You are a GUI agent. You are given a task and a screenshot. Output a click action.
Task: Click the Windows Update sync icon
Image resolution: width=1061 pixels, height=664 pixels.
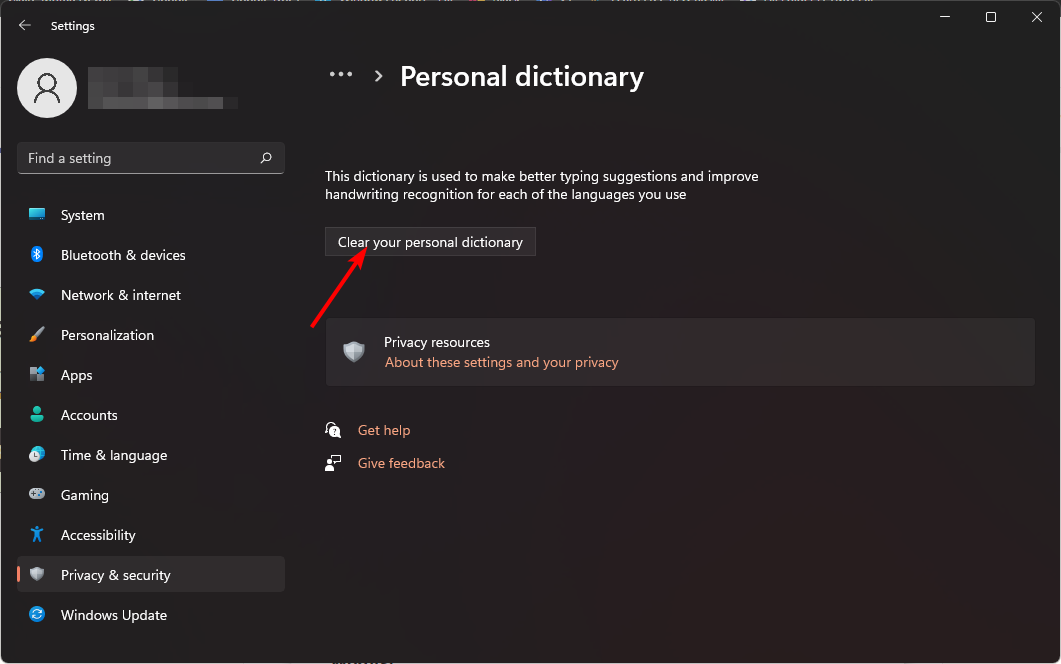pyautogui.click(x=36, y=614)
